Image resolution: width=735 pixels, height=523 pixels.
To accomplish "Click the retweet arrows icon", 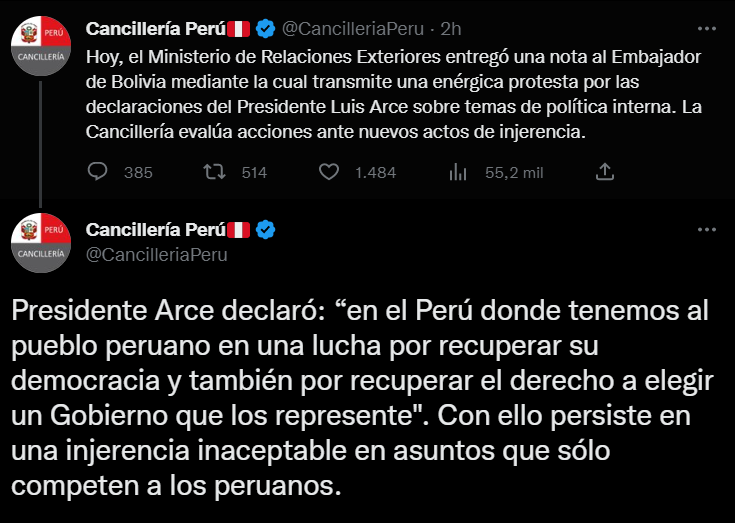I will [x=213, y=172].
